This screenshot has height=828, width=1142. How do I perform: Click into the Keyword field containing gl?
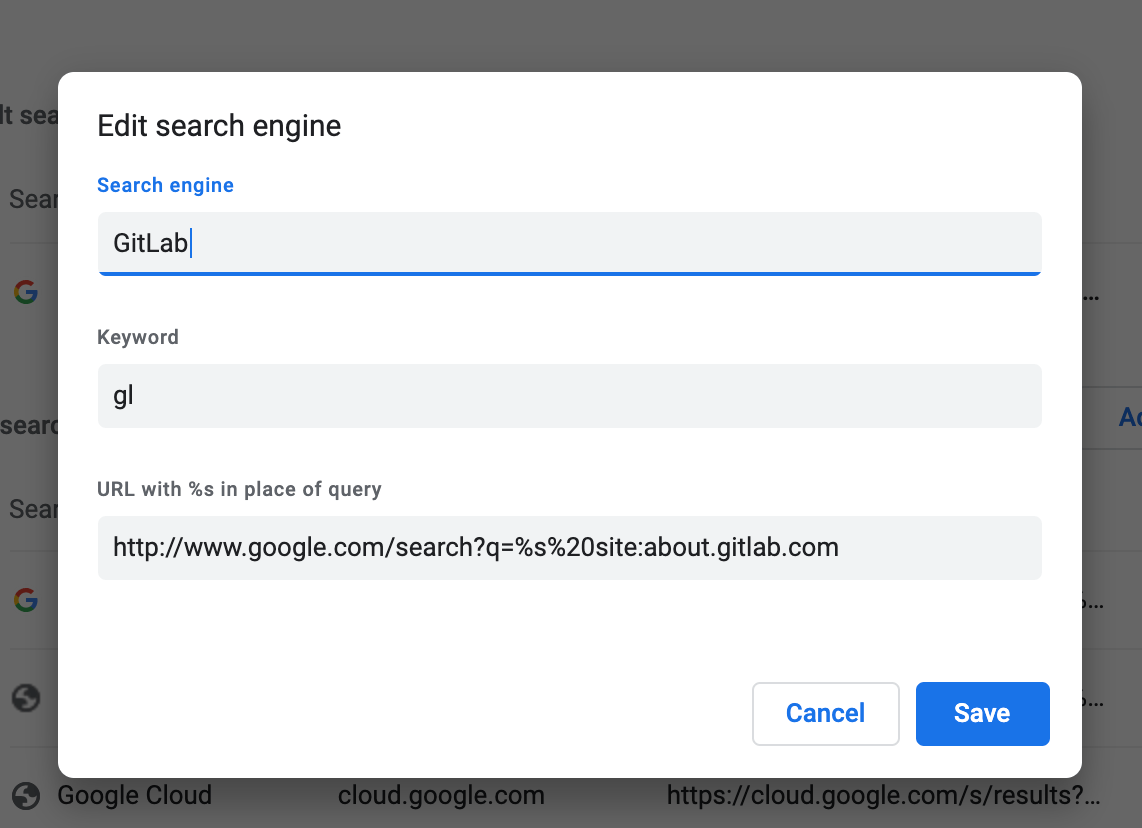coord(570,395)
